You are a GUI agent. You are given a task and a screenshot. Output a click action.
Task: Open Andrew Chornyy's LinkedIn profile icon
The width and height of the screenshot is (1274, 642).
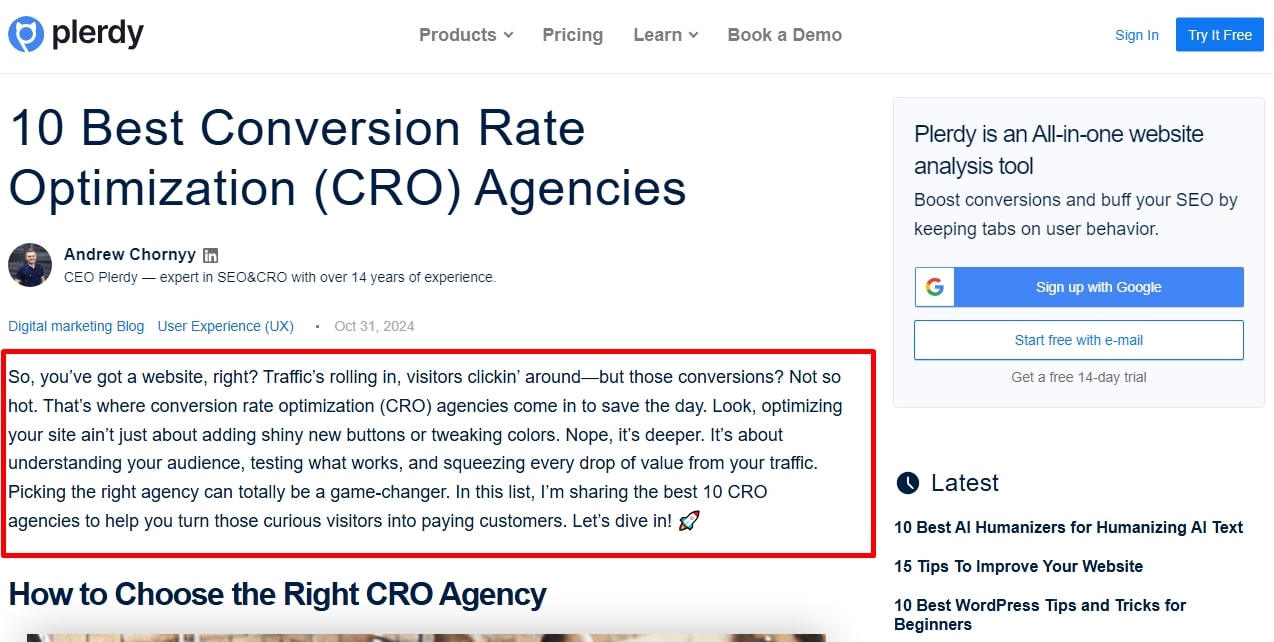pyautogui.click(x=211, y=254)
